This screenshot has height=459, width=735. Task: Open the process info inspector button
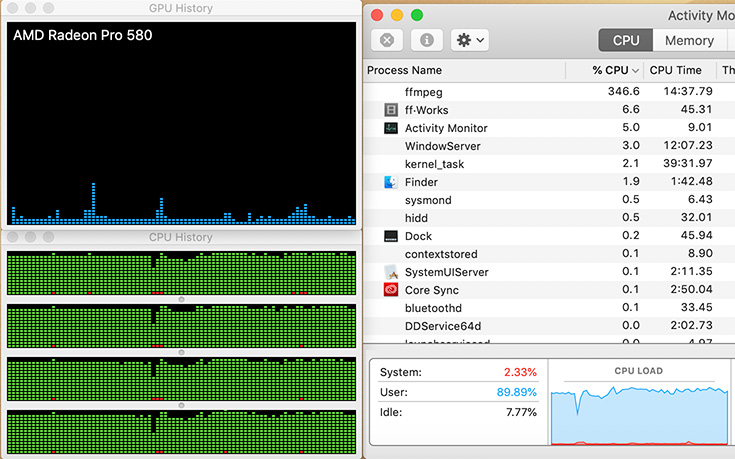click(x=427, y=40)
